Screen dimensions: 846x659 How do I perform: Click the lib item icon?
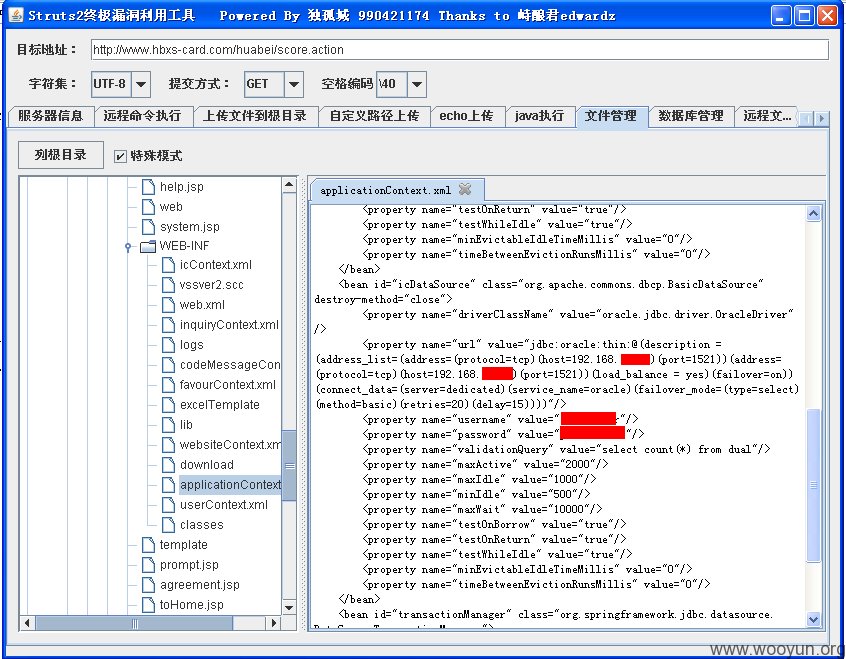point(168,425)
